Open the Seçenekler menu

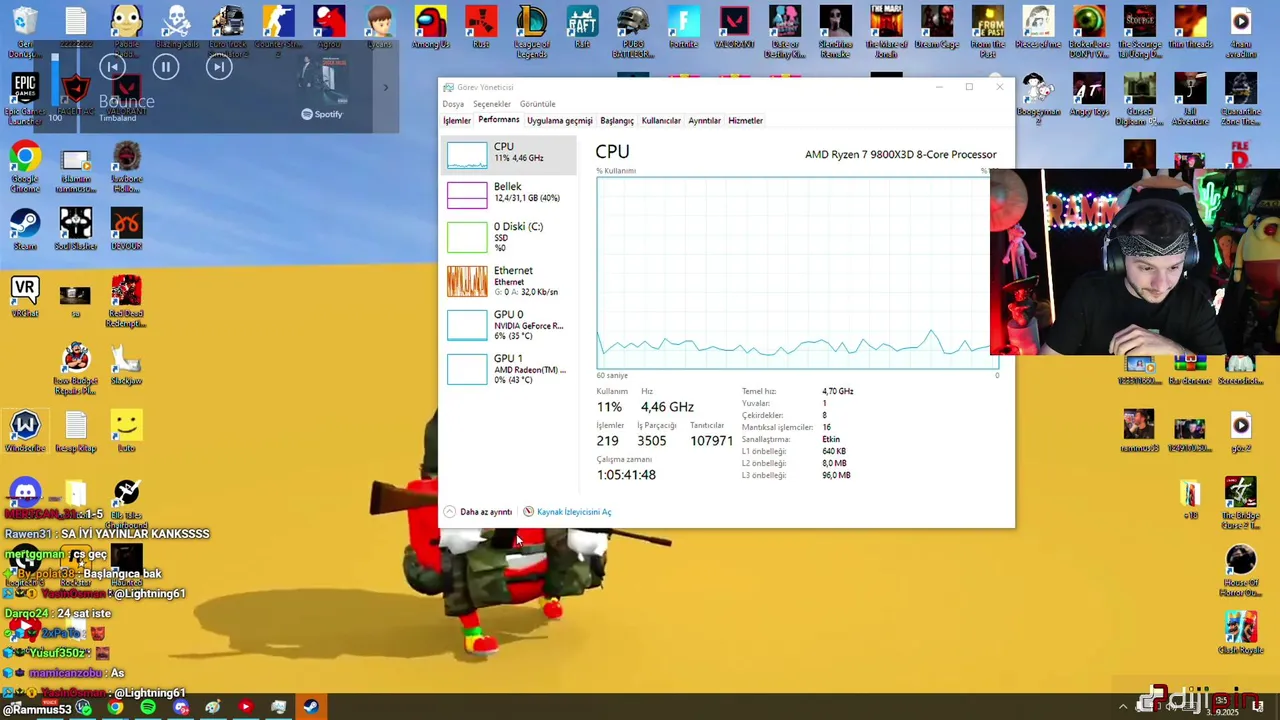tap(491, 104)
